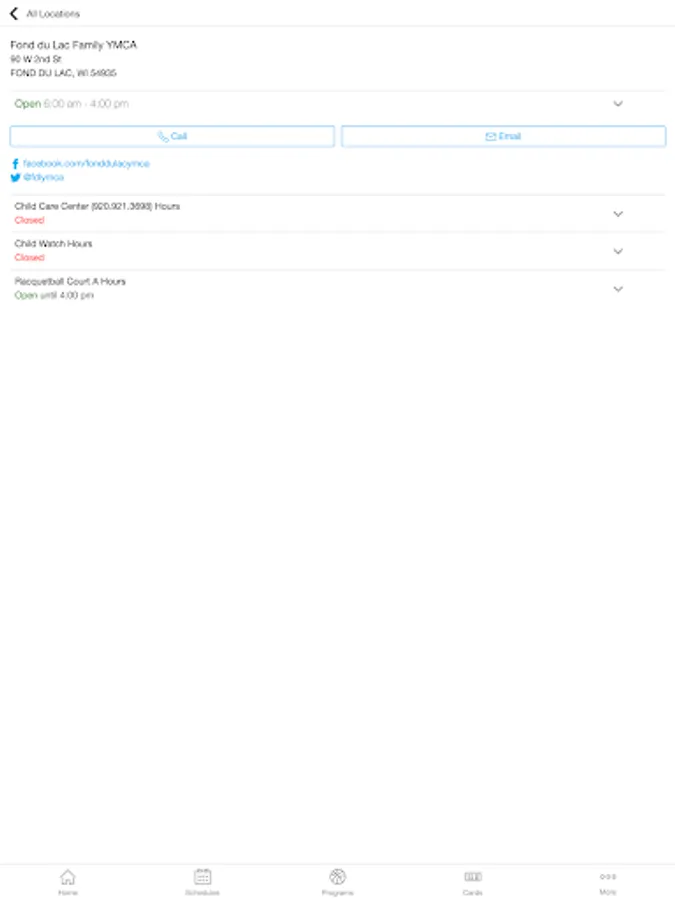Click the Closed status under Child Care Center
The image size is (675, 900).
pyautogui.click(x=29, y=220)
